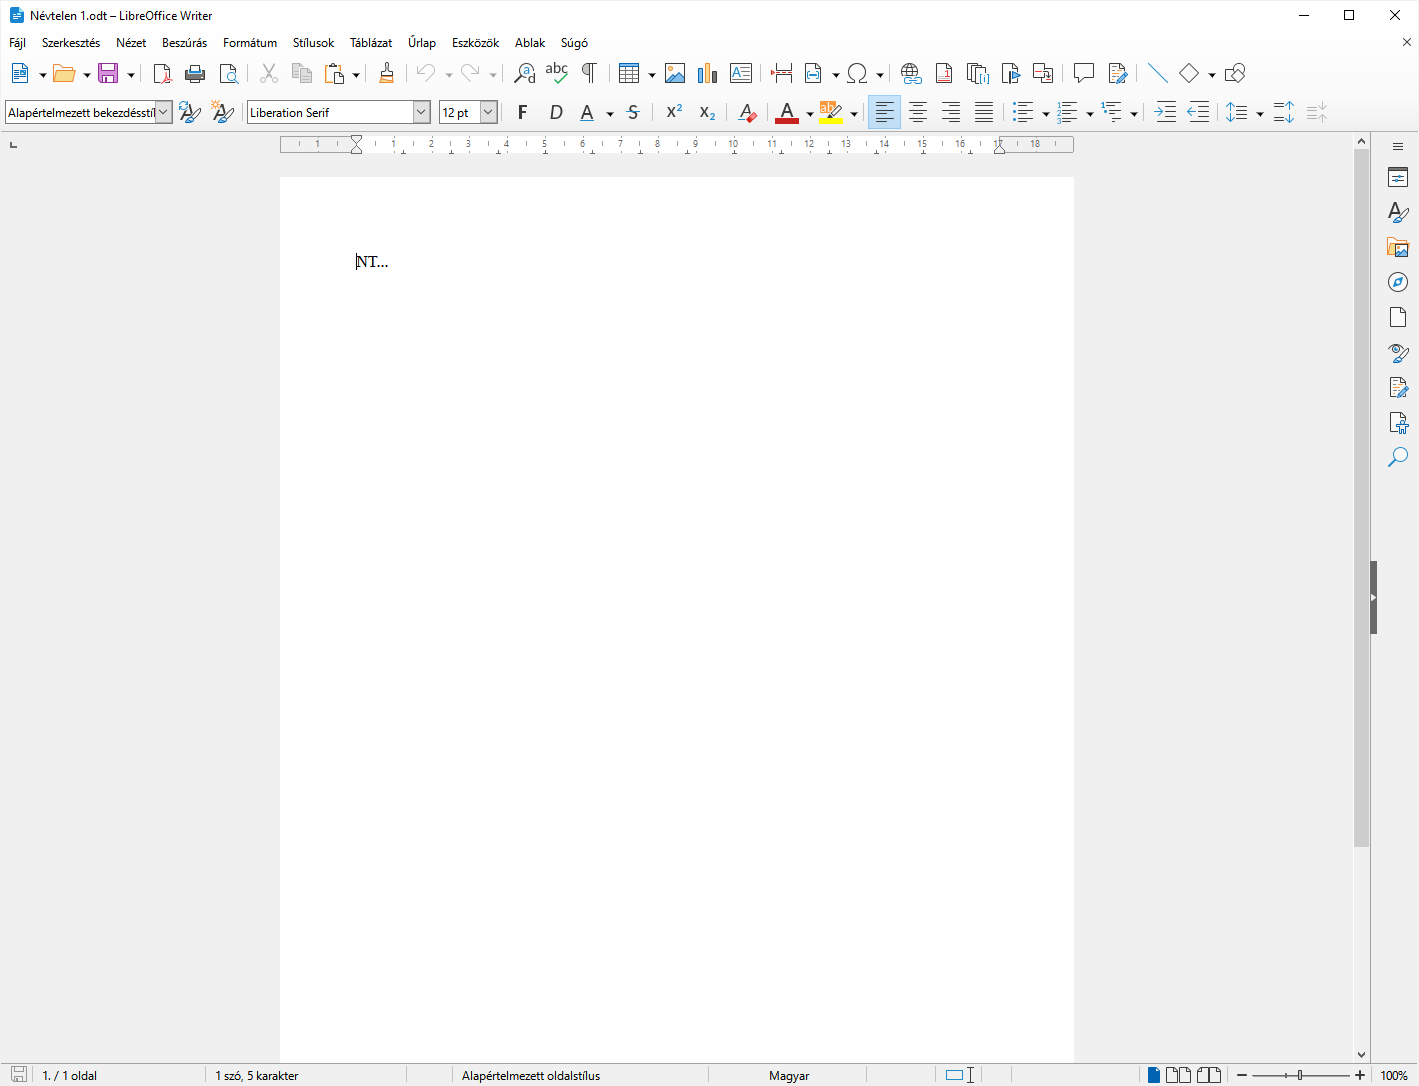Enable justified paragraph alignment
Screen dimensions: 1419x1086
click(x=984, y=112)
